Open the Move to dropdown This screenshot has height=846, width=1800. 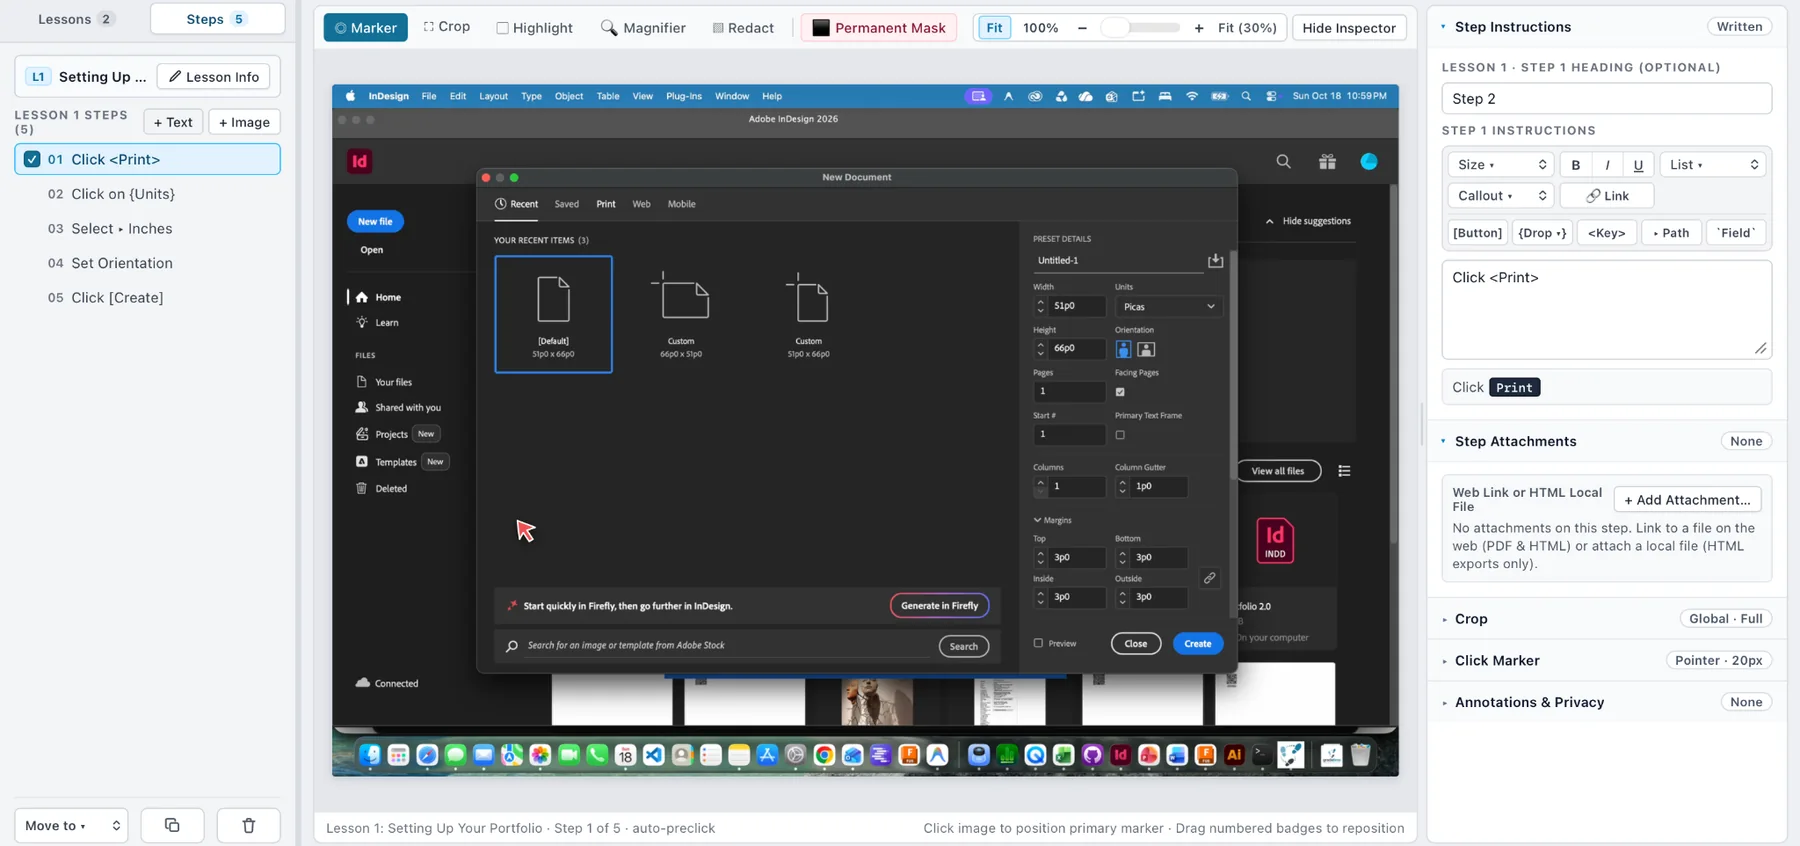71,825
